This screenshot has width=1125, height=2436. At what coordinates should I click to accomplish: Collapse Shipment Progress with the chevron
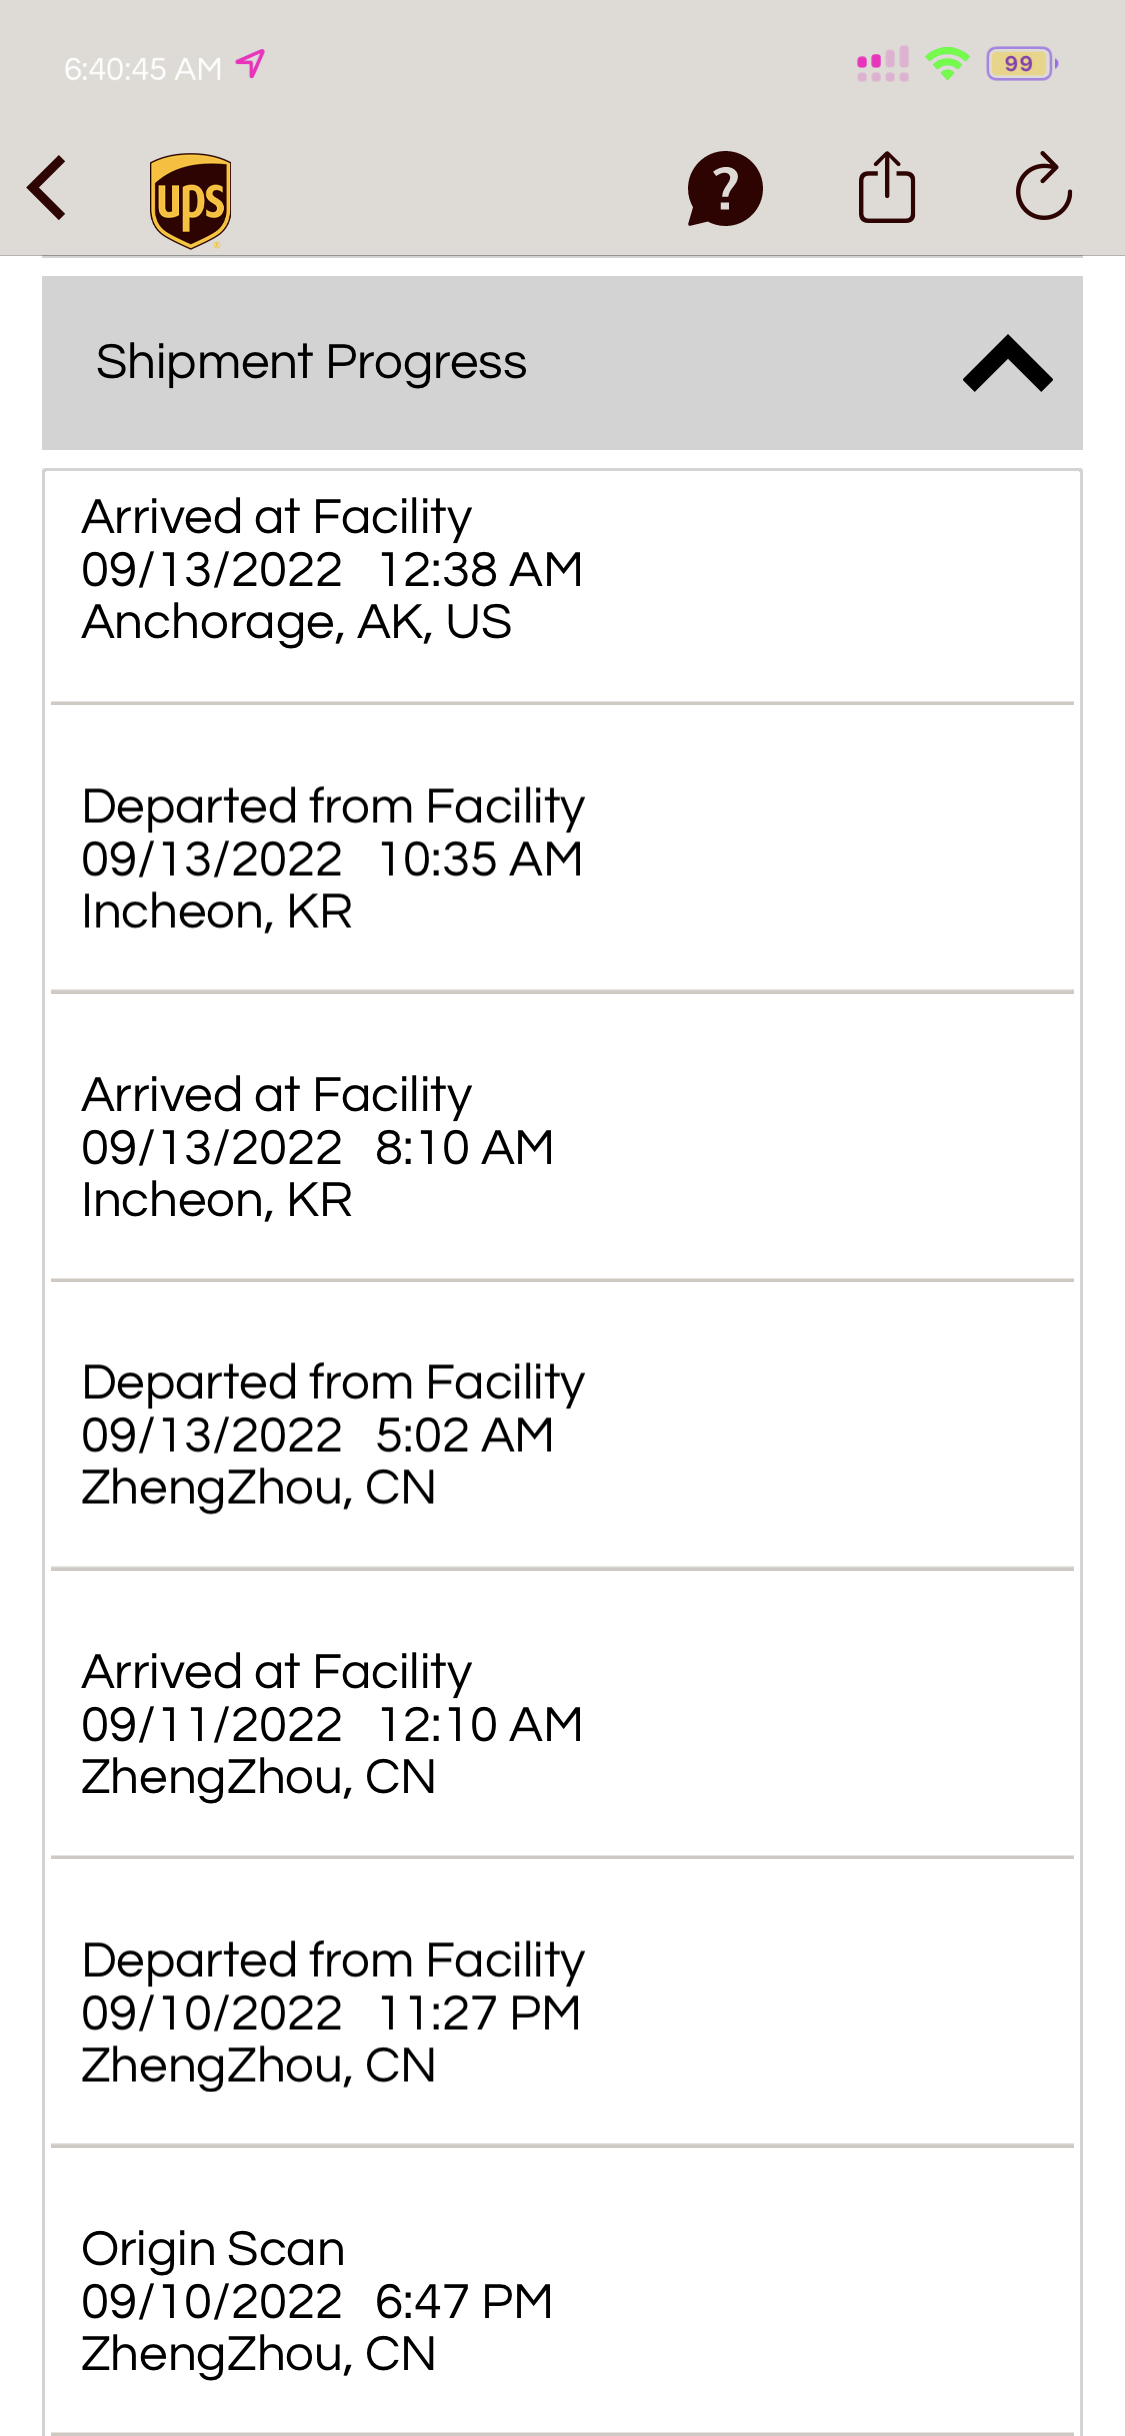point(1007,363)
